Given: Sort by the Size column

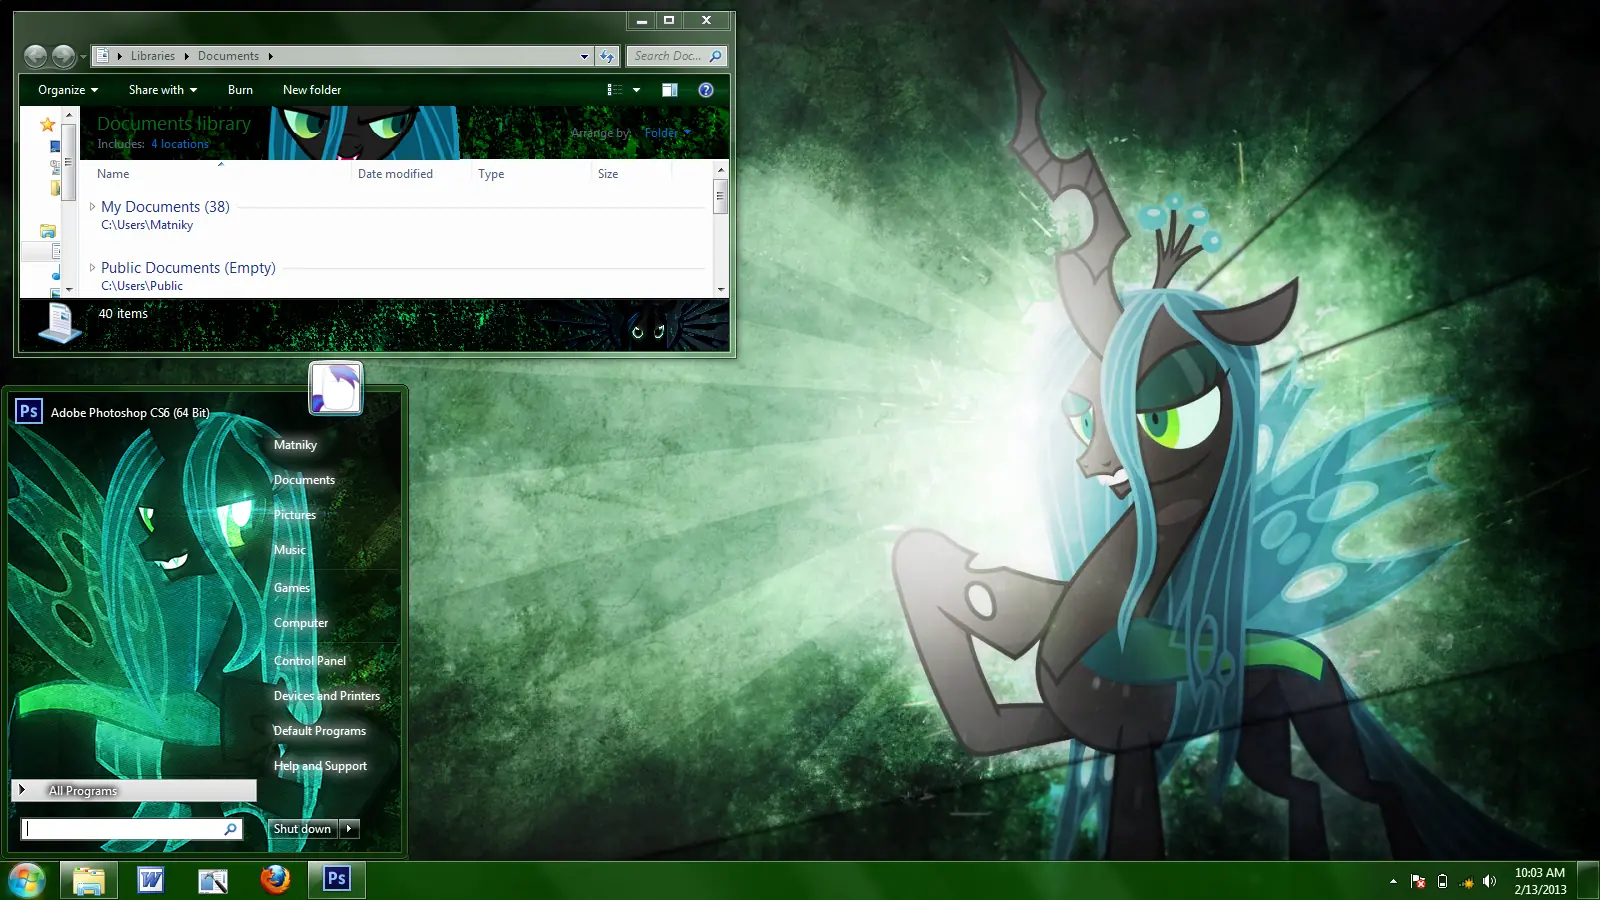Looking at the screenshot, I should point(608,174).
